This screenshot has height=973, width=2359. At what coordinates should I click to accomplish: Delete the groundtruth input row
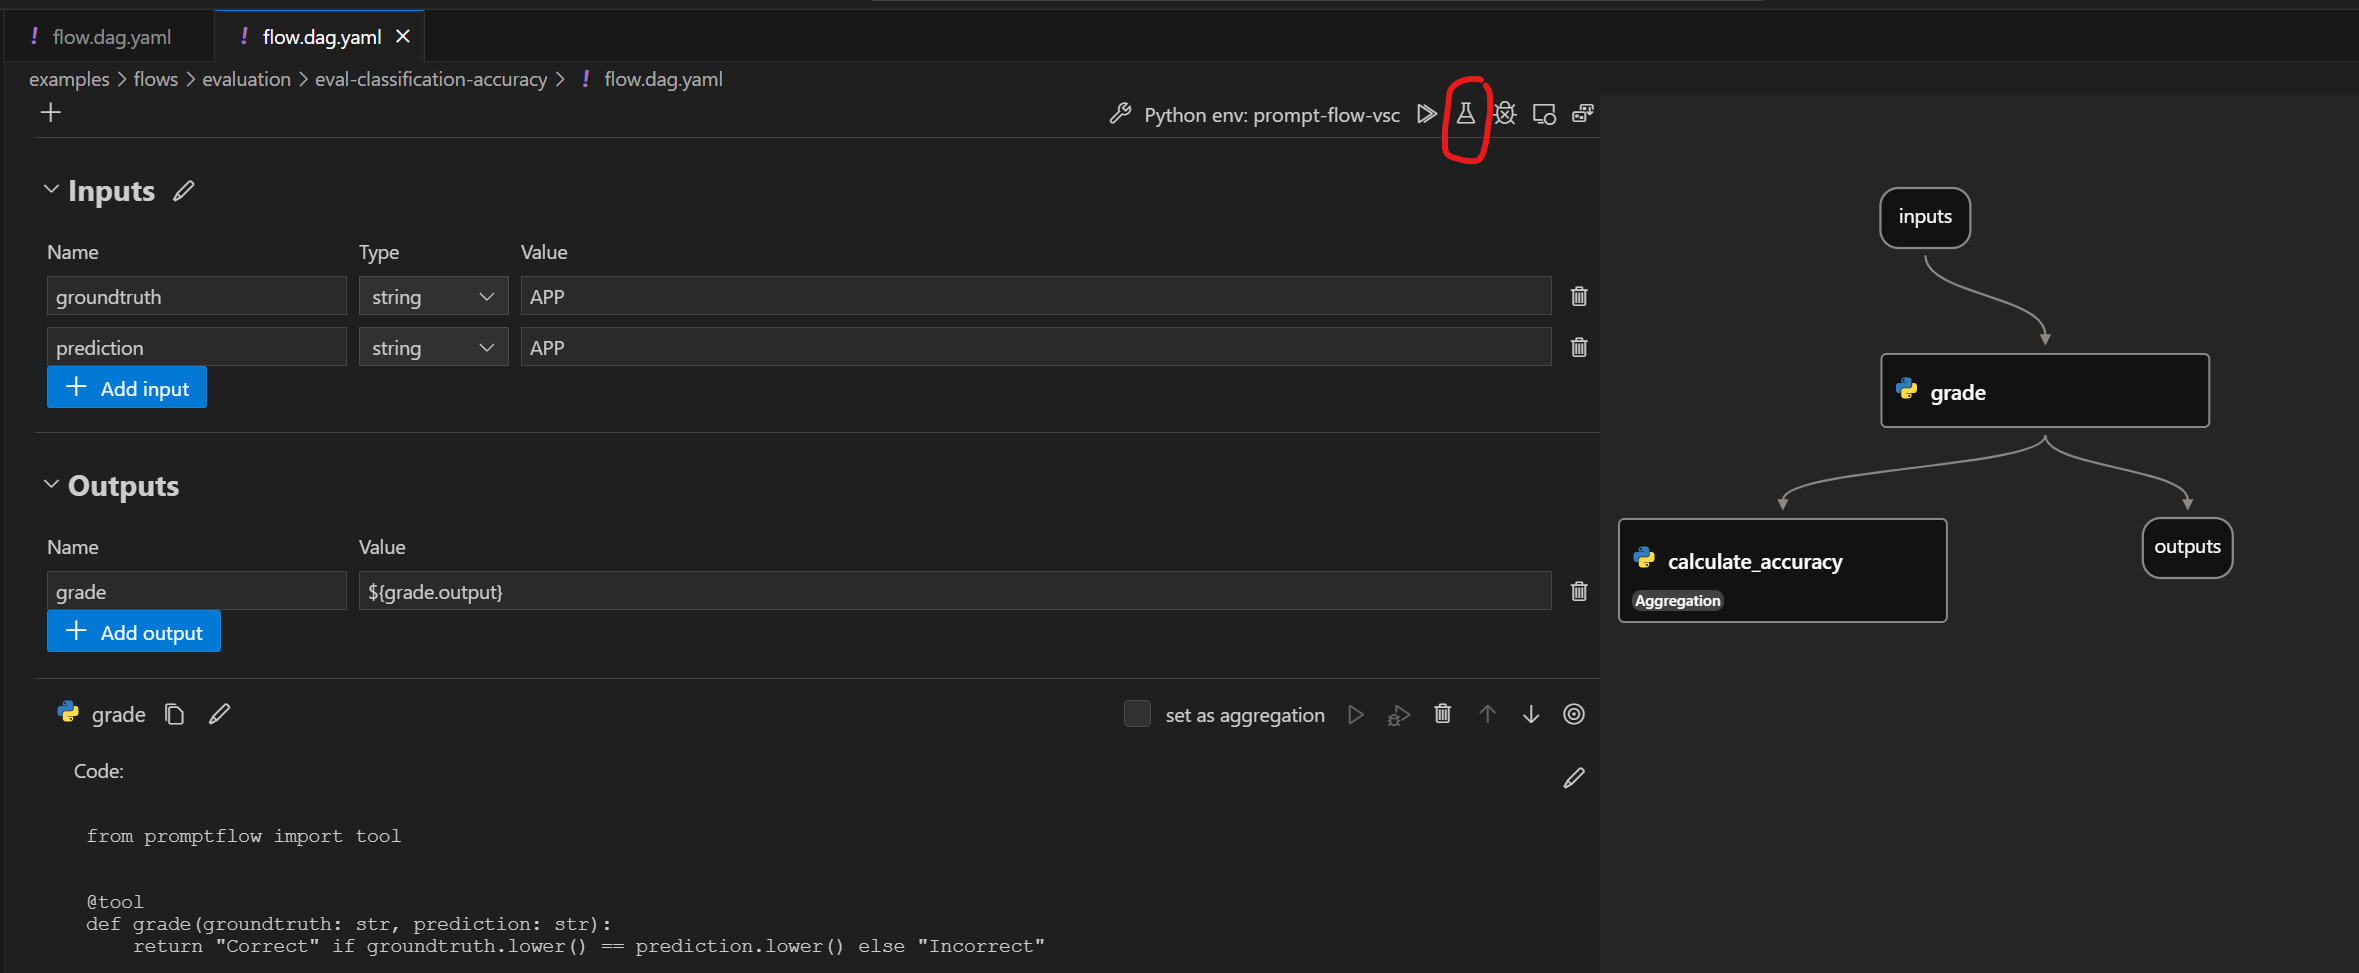(1579, 296)
